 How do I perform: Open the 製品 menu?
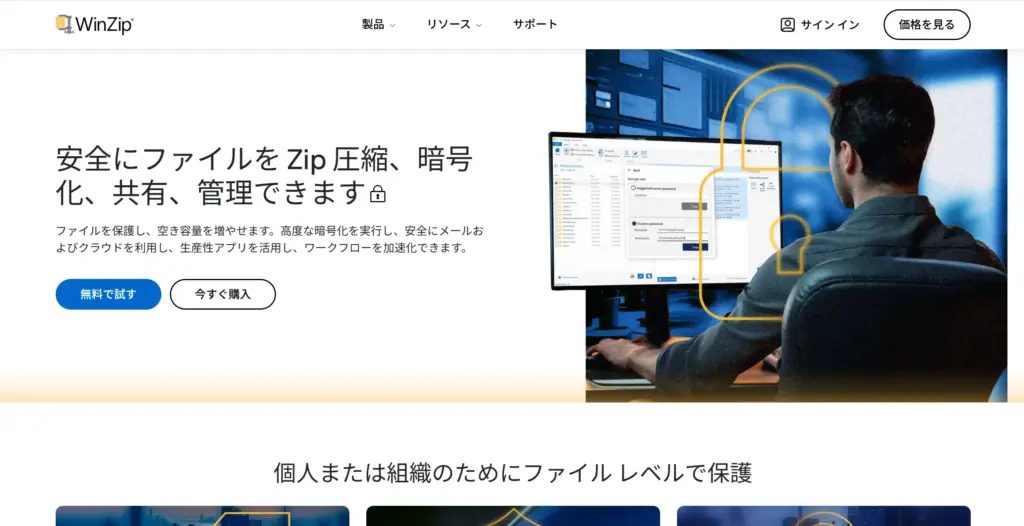pyautogui.click(x=373, y=24)
